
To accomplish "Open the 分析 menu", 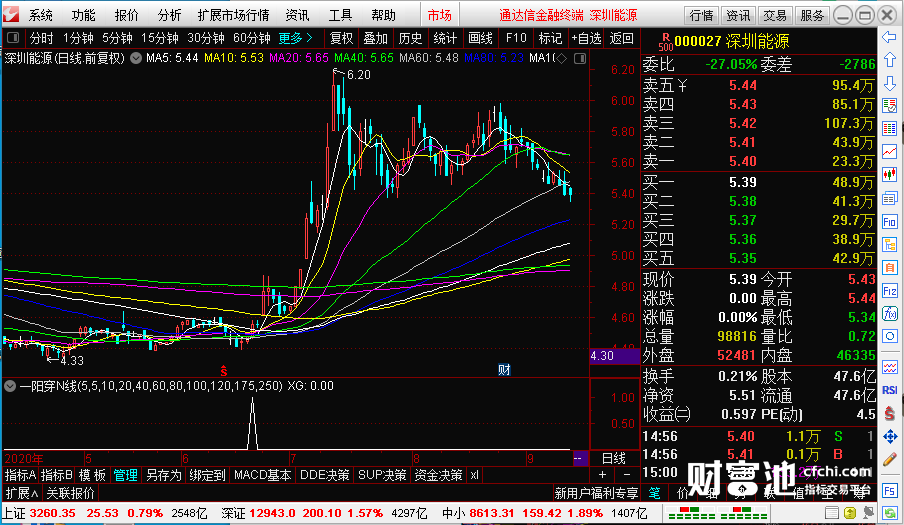I will [169, 16].
